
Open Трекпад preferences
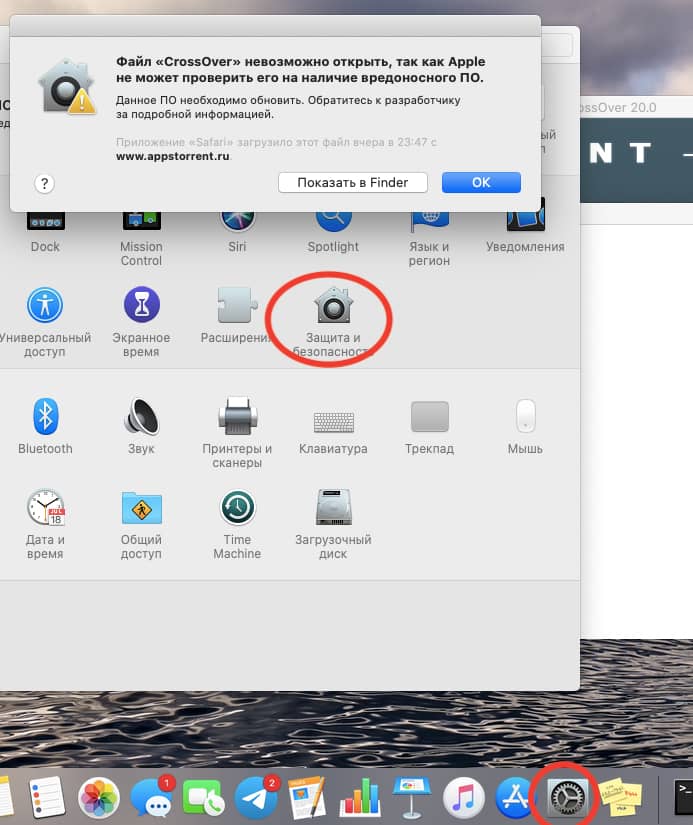click(429, 426)
